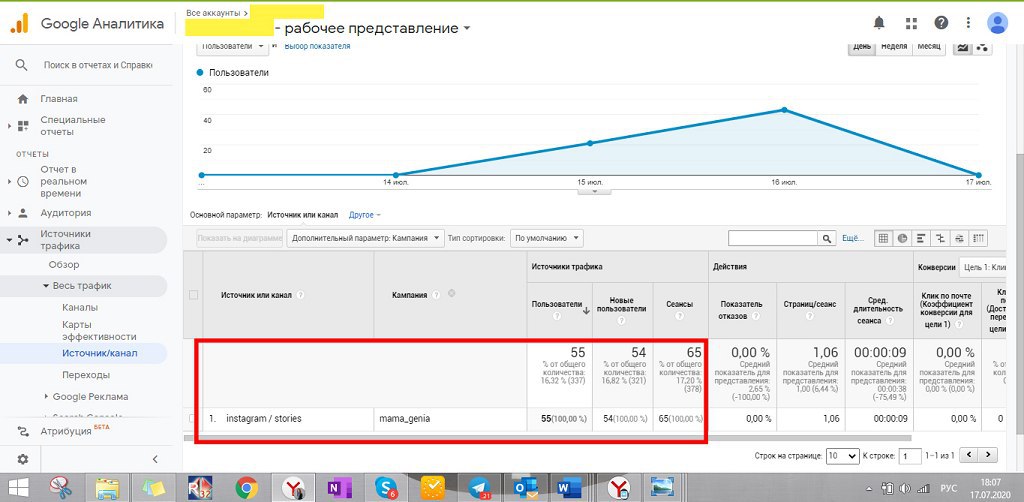
Task: Open the Другое primary dimension dropdown
Action: pyautogui.click(x=364, y=215)
